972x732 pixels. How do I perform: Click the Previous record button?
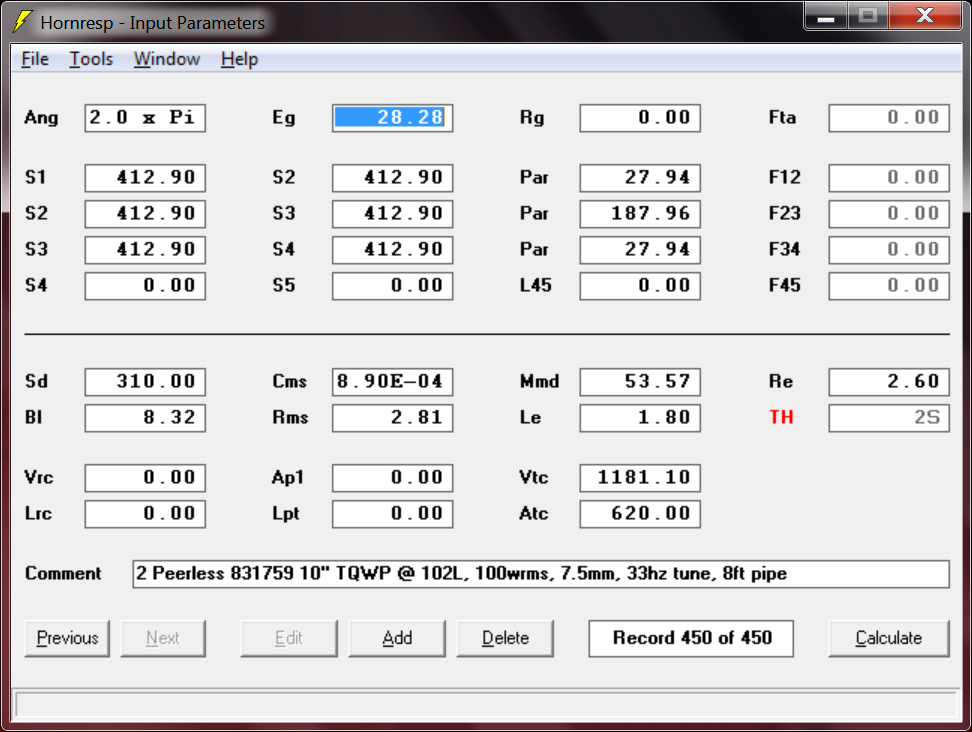(67, 638)
